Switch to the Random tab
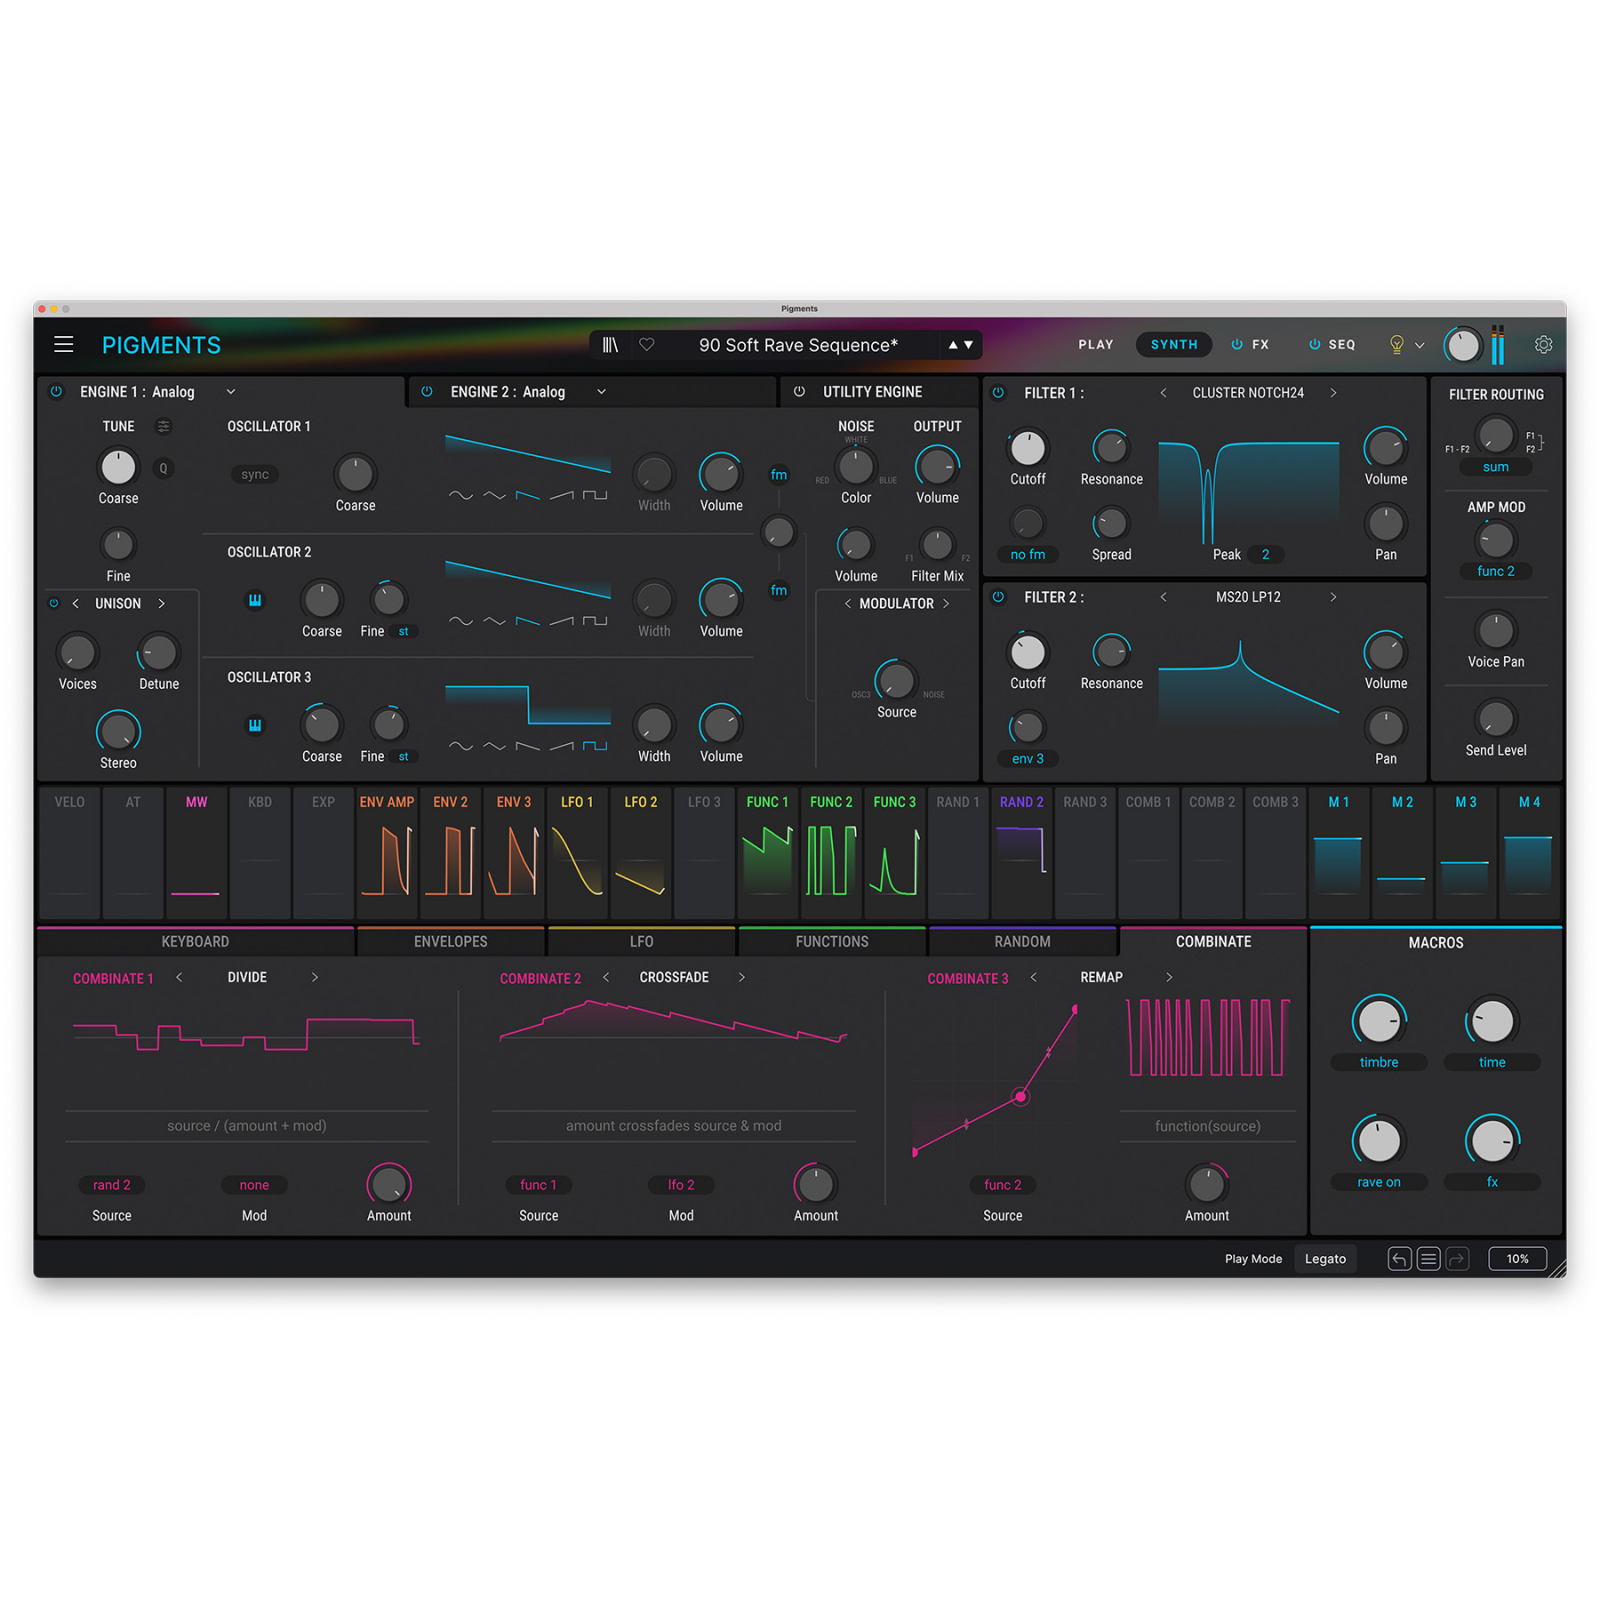Screen dimensions: 1600x1600 (x=1022, y=942)
